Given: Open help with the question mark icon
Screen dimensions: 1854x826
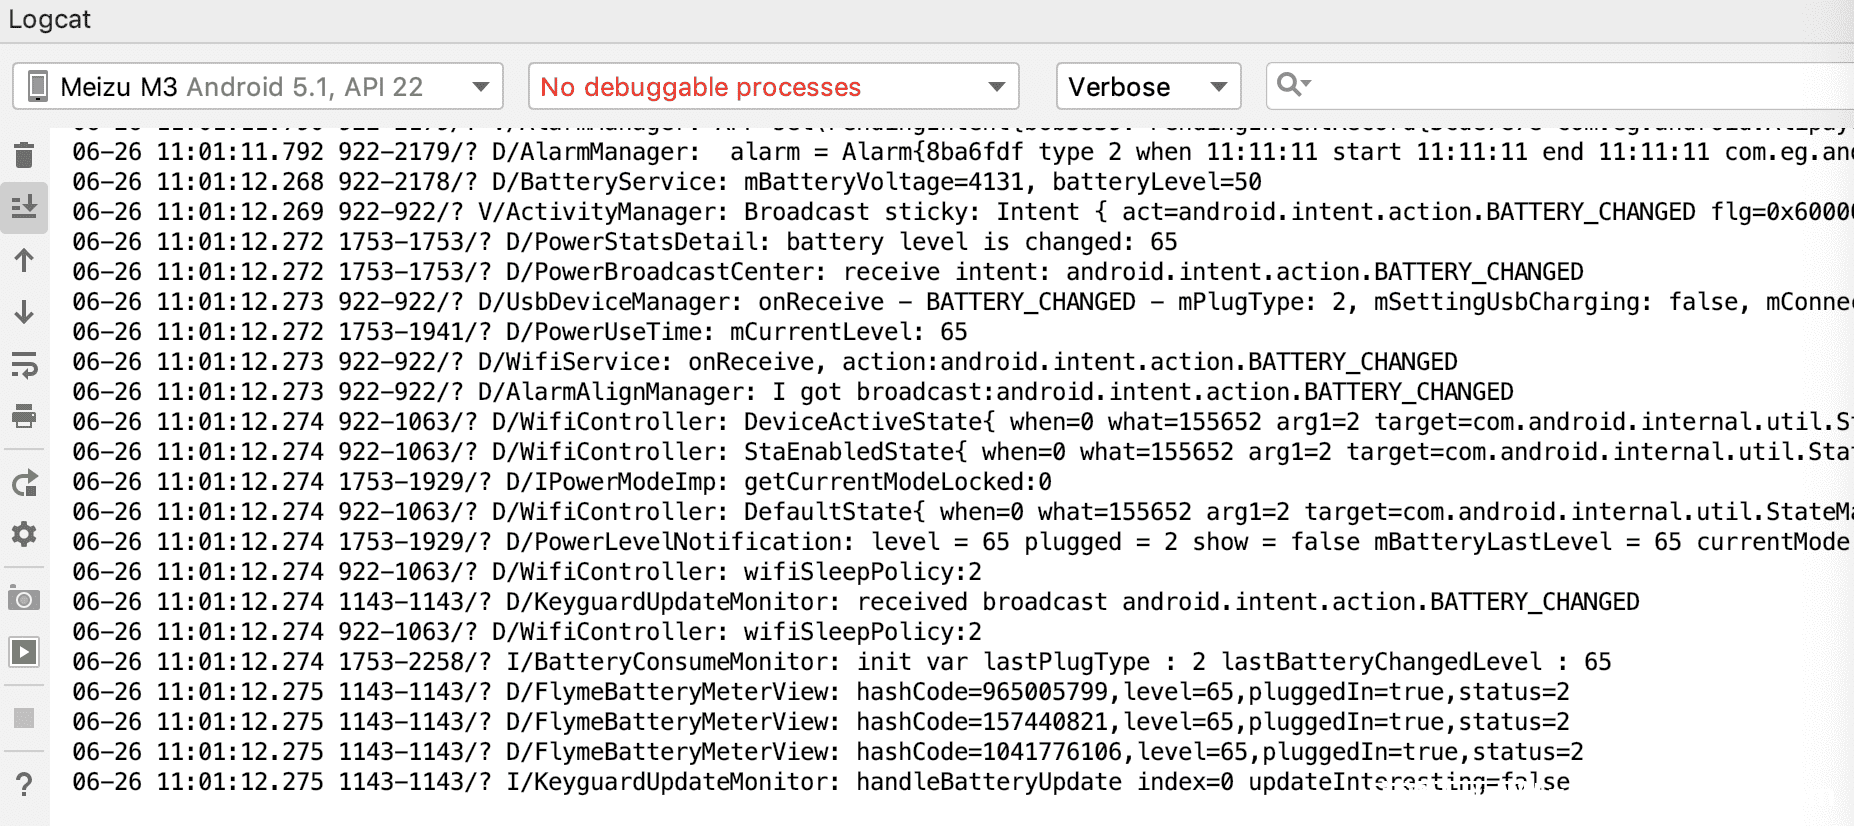Looking at the screenshot, I should coord(24,784).
